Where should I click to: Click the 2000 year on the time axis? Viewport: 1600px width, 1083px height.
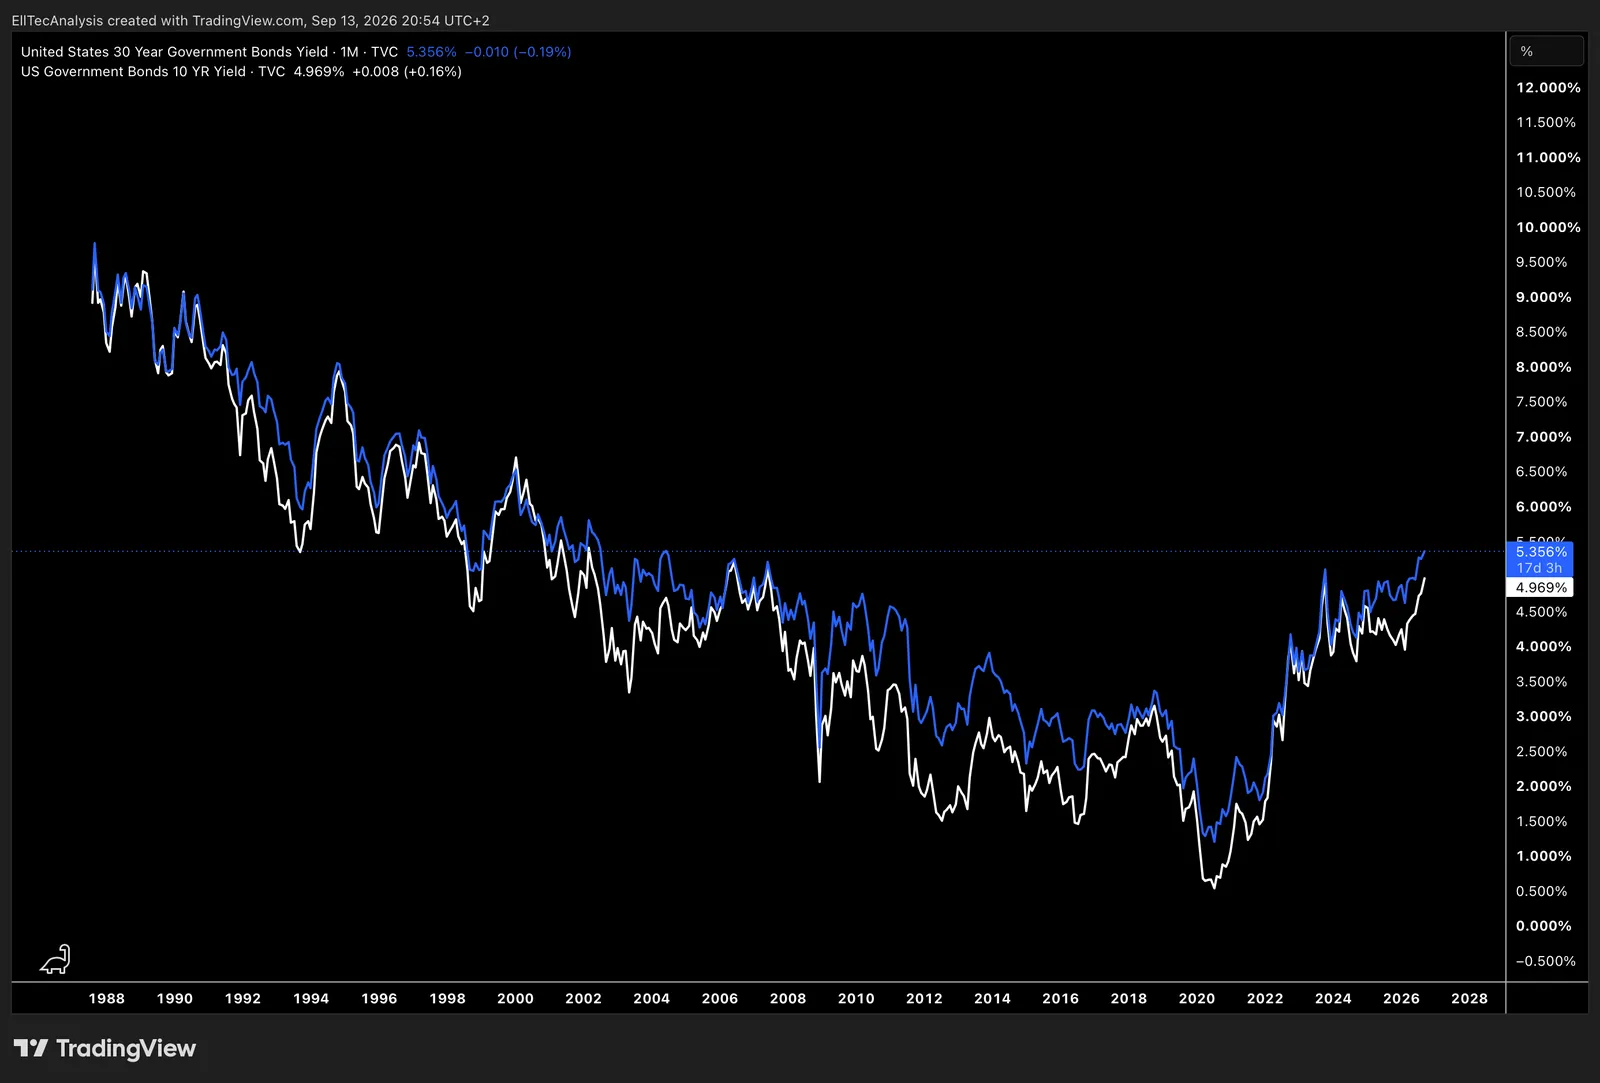point(515,998)
